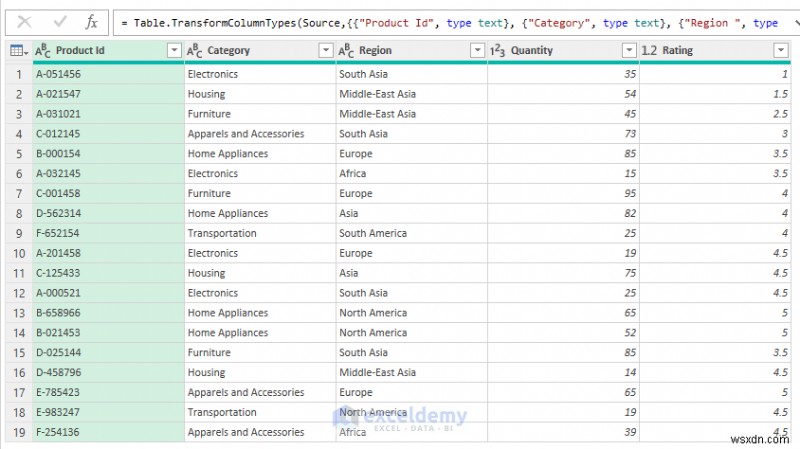Screen dimensions: 800x449
Task: Click Quantity value 95 in row 7
Action: tap(630, 193)
